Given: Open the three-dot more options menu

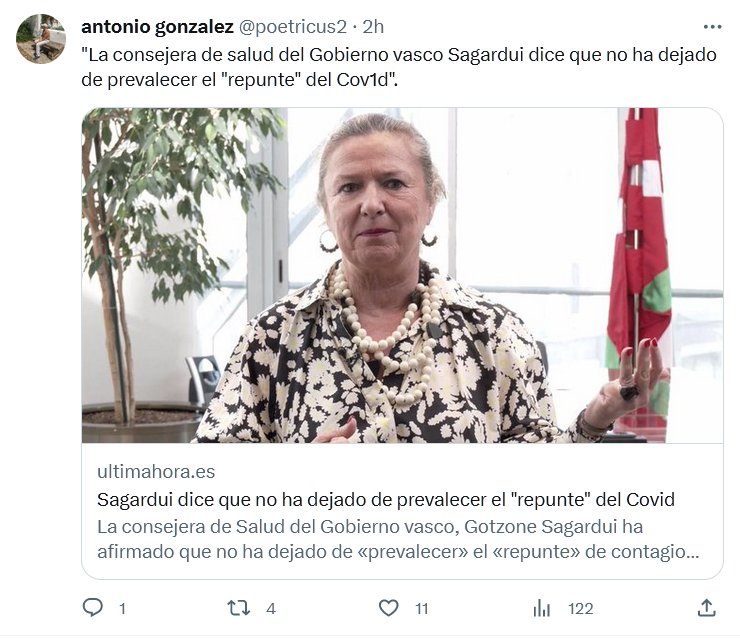Looking at the screenshot, I should [x=712, y=27].
